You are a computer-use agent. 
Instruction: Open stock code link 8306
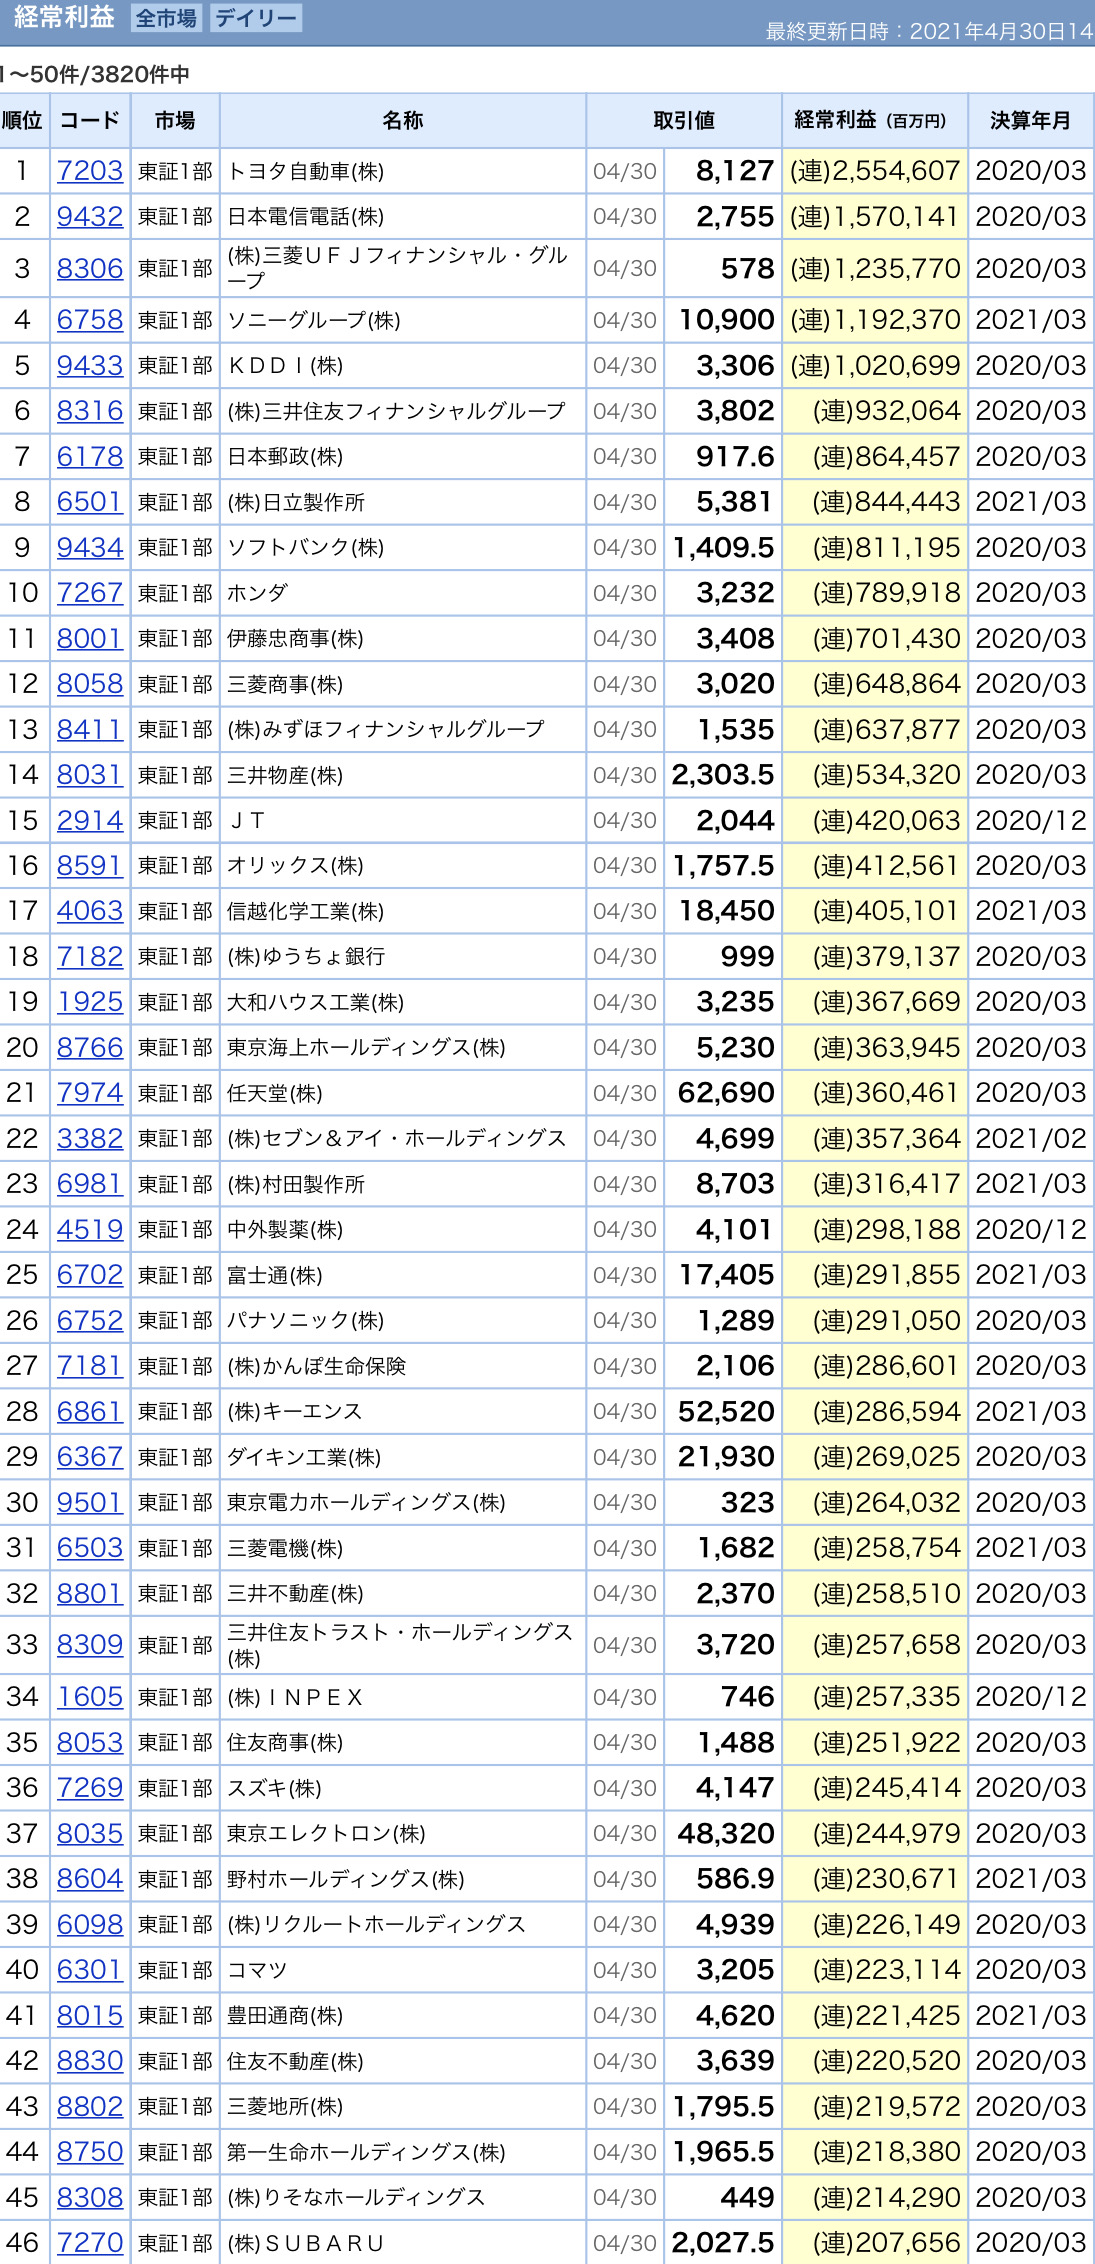click(90, 268)
